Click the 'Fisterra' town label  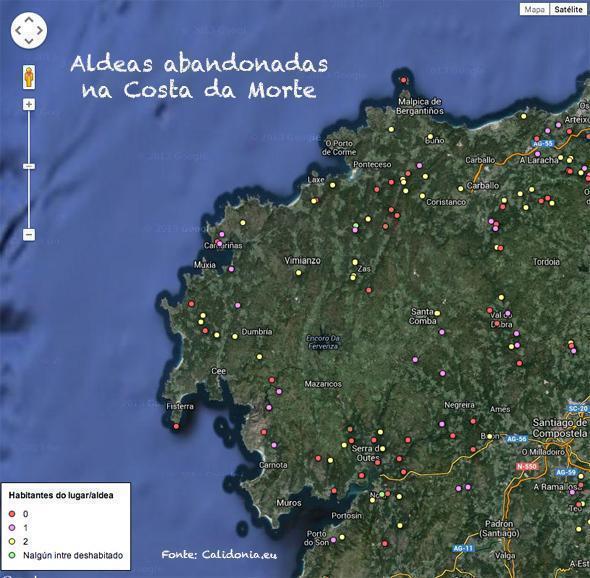tap(180, 406)
